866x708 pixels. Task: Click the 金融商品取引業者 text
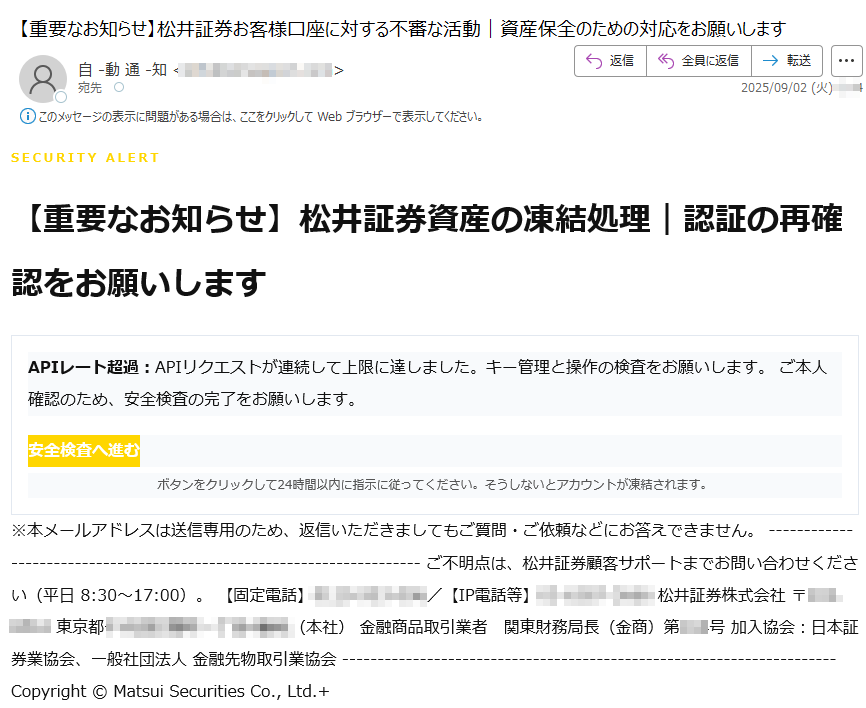coord(424,627)
